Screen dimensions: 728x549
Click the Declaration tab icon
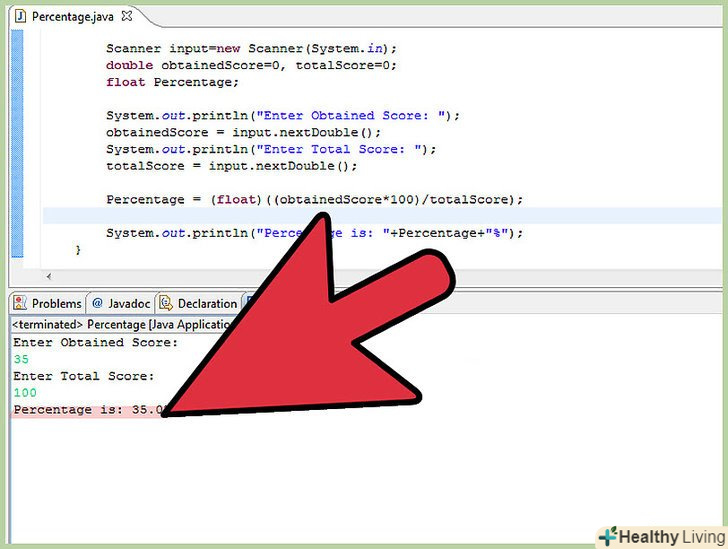coord(166,303)
